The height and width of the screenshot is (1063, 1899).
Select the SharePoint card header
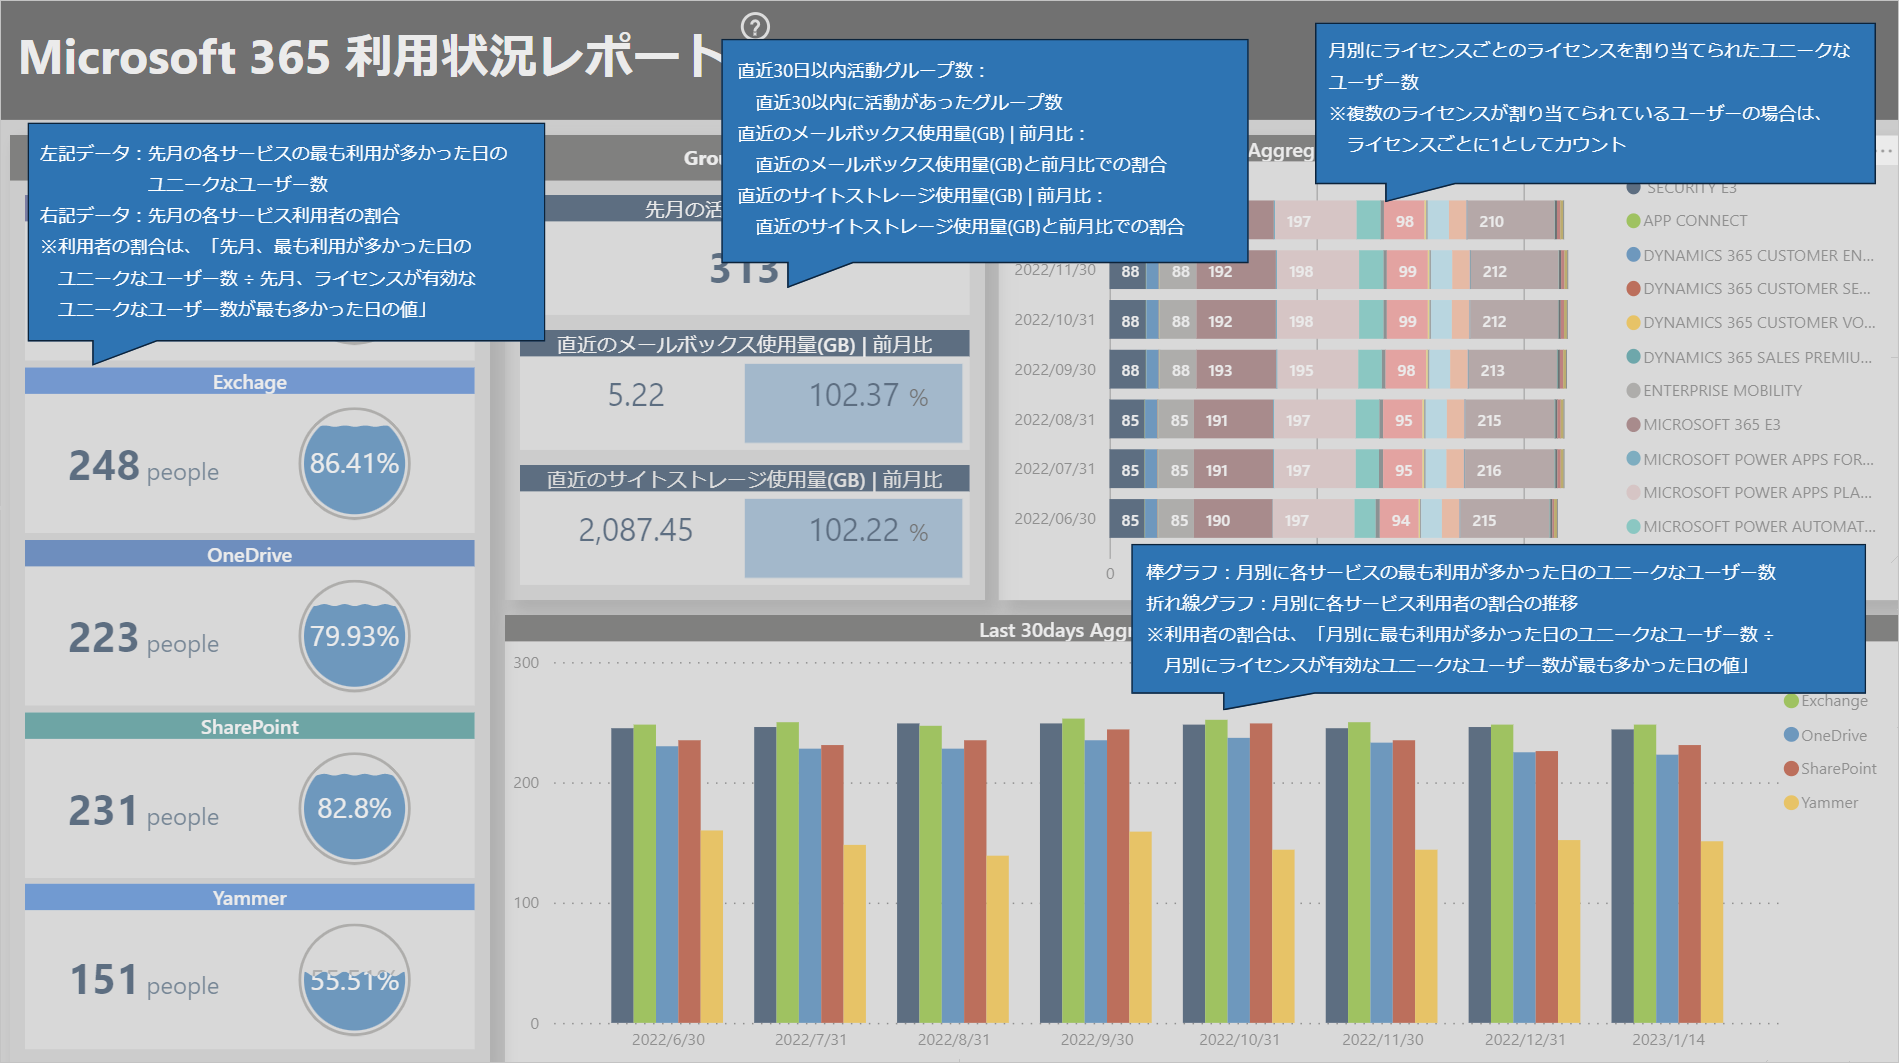tap(249, 727)
